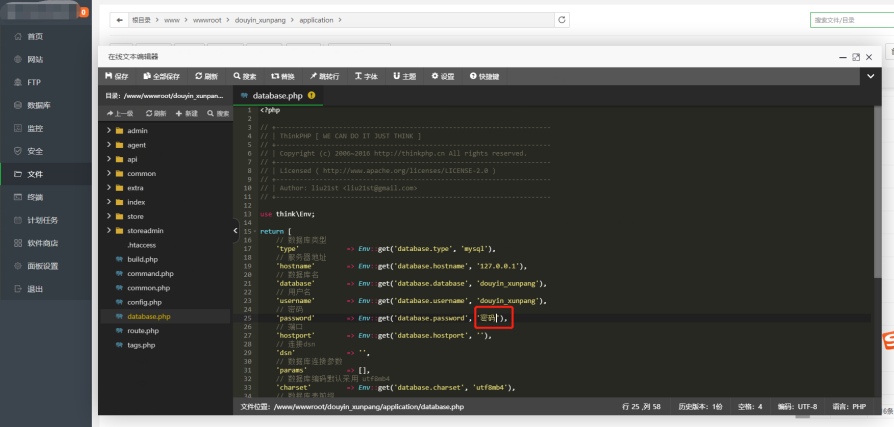Click 上一级 to go up a directory
The width and height of the screenshot is (894, 427).
[120, 114]
